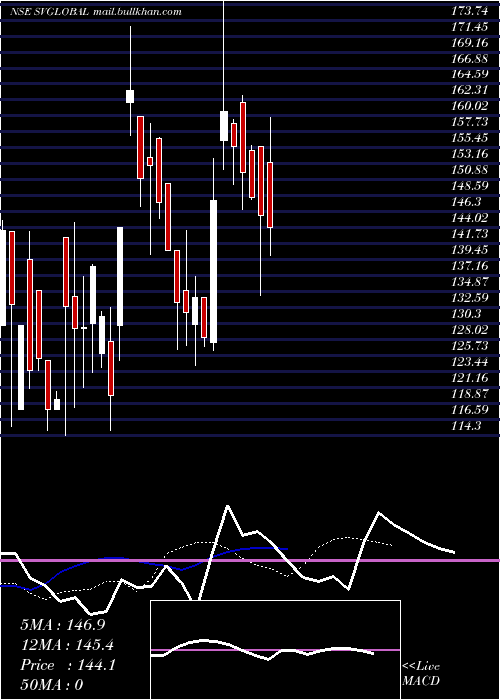Click the 134.87 price axis label
Viewport: 500px width, 700px height.
(x=470, y=282)
